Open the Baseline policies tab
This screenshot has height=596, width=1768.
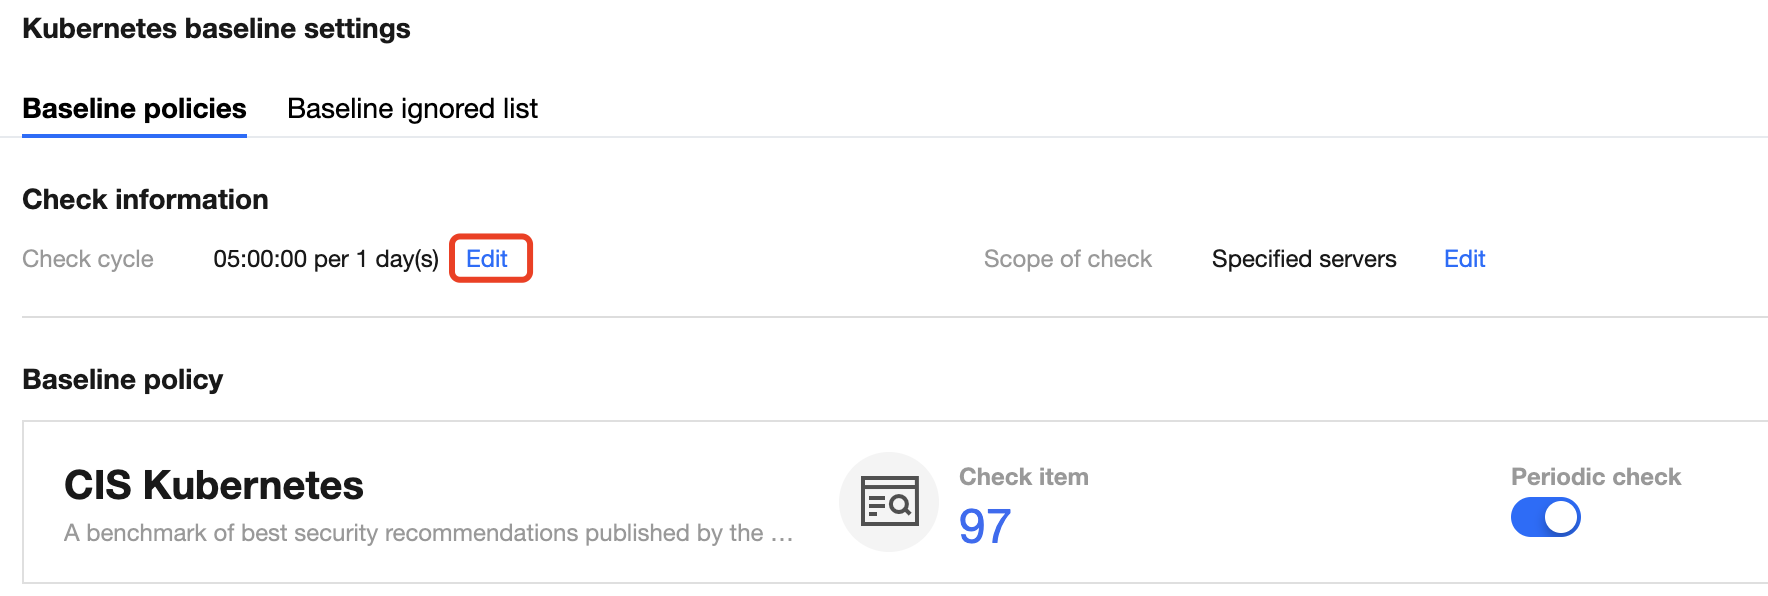[134, 108]
